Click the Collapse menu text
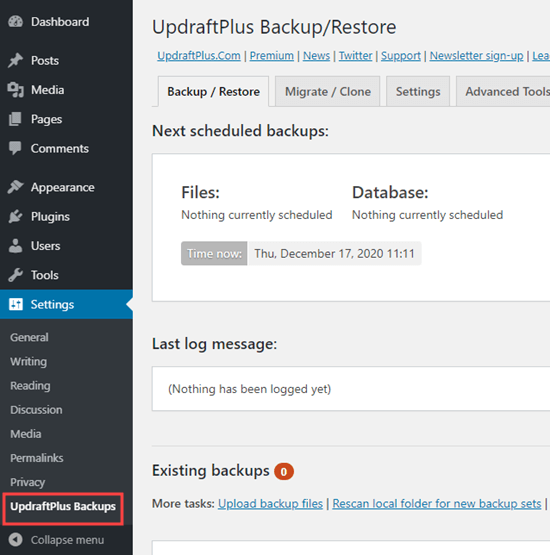The width and height of the screenshot is (550, 555). pos(67,540)
